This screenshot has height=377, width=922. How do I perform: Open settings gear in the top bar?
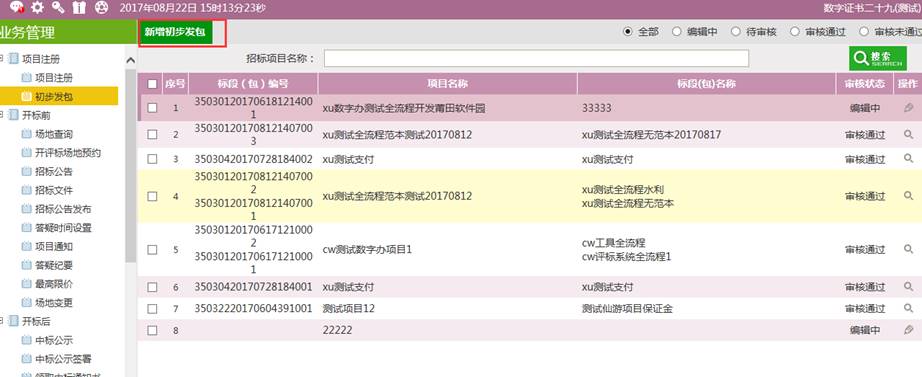coord(37,8)
